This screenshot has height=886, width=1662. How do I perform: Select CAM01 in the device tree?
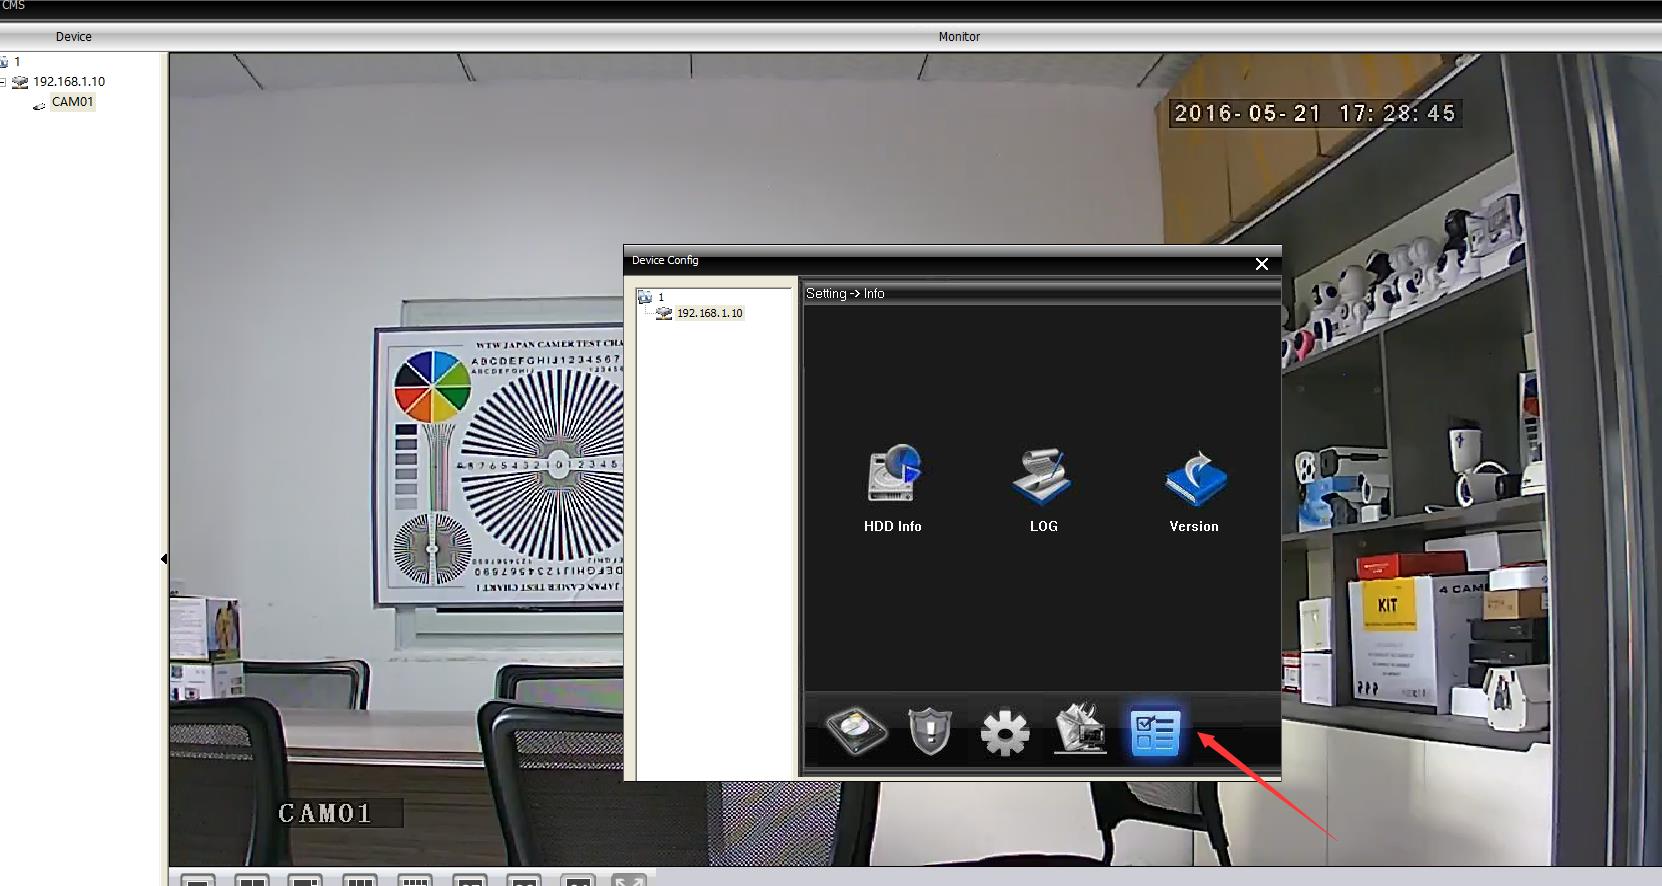72,102
